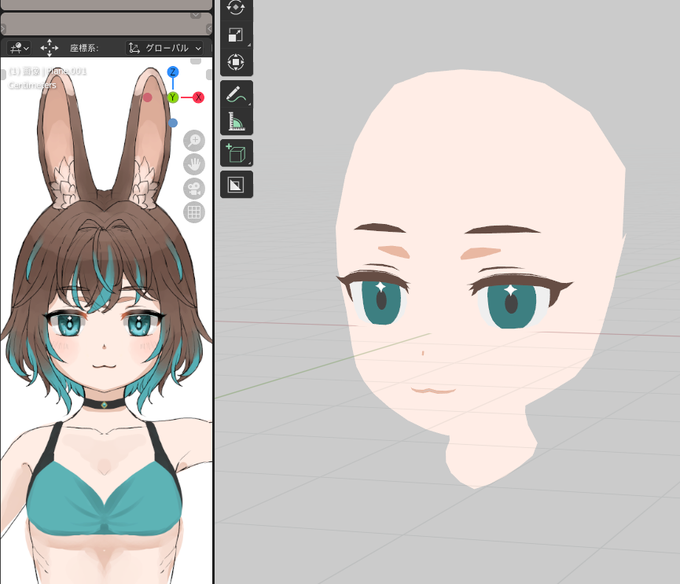
Task: Click the zoom magnifier navigation icon
Action: coord(194,140)
